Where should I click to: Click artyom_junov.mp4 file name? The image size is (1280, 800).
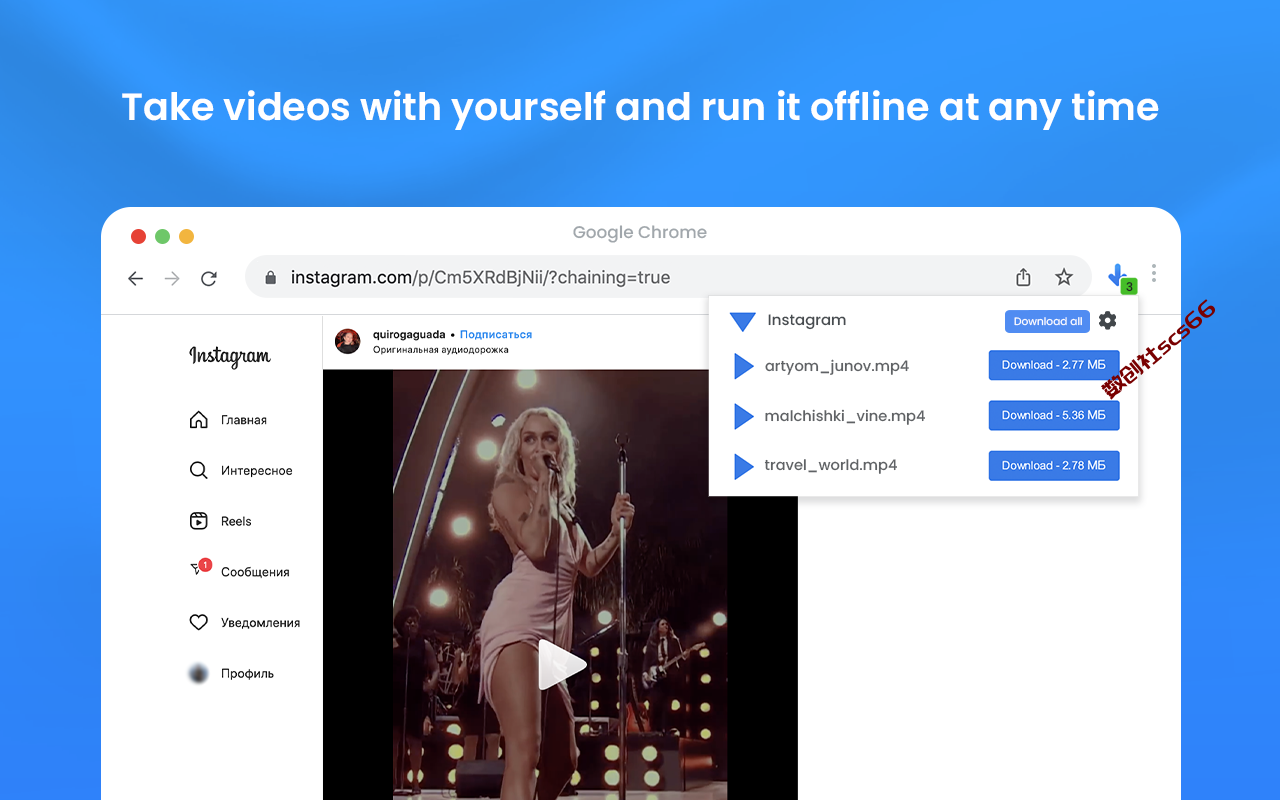click(x=837, y=366)
